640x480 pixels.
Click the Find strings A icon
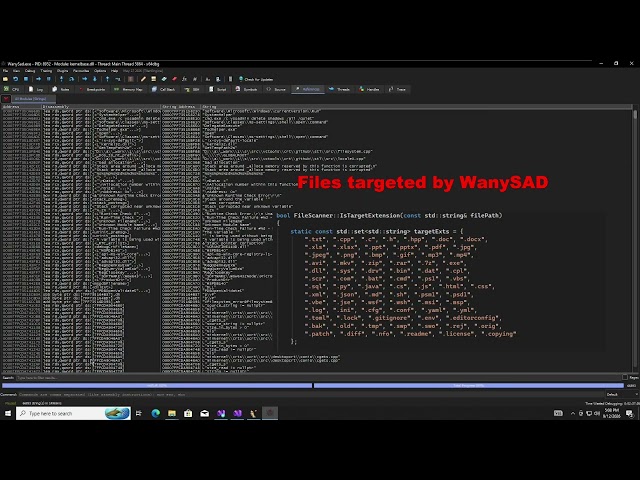tap(207, 79)
